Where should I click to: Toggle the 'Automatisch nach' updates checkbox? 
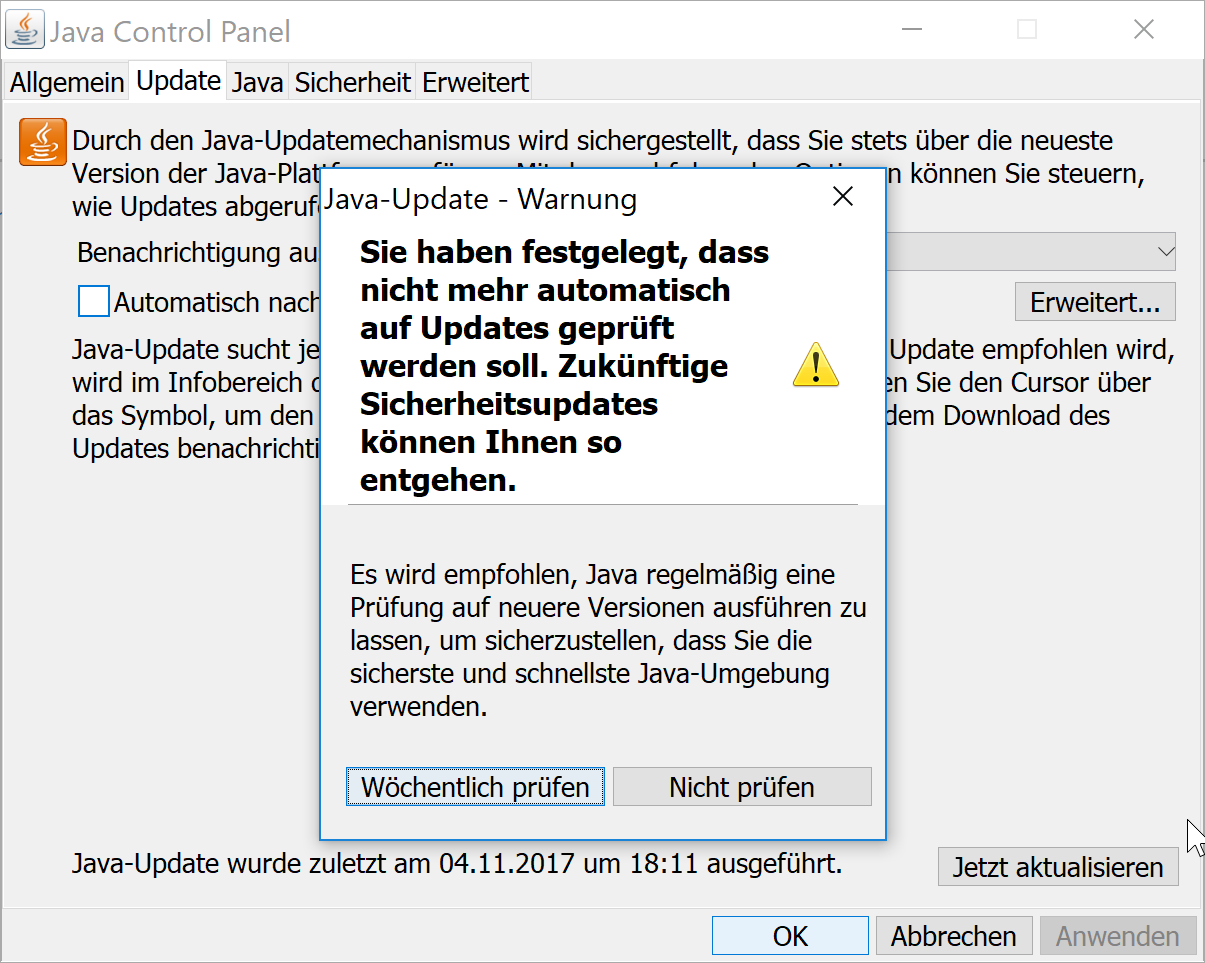click(94, 301)
